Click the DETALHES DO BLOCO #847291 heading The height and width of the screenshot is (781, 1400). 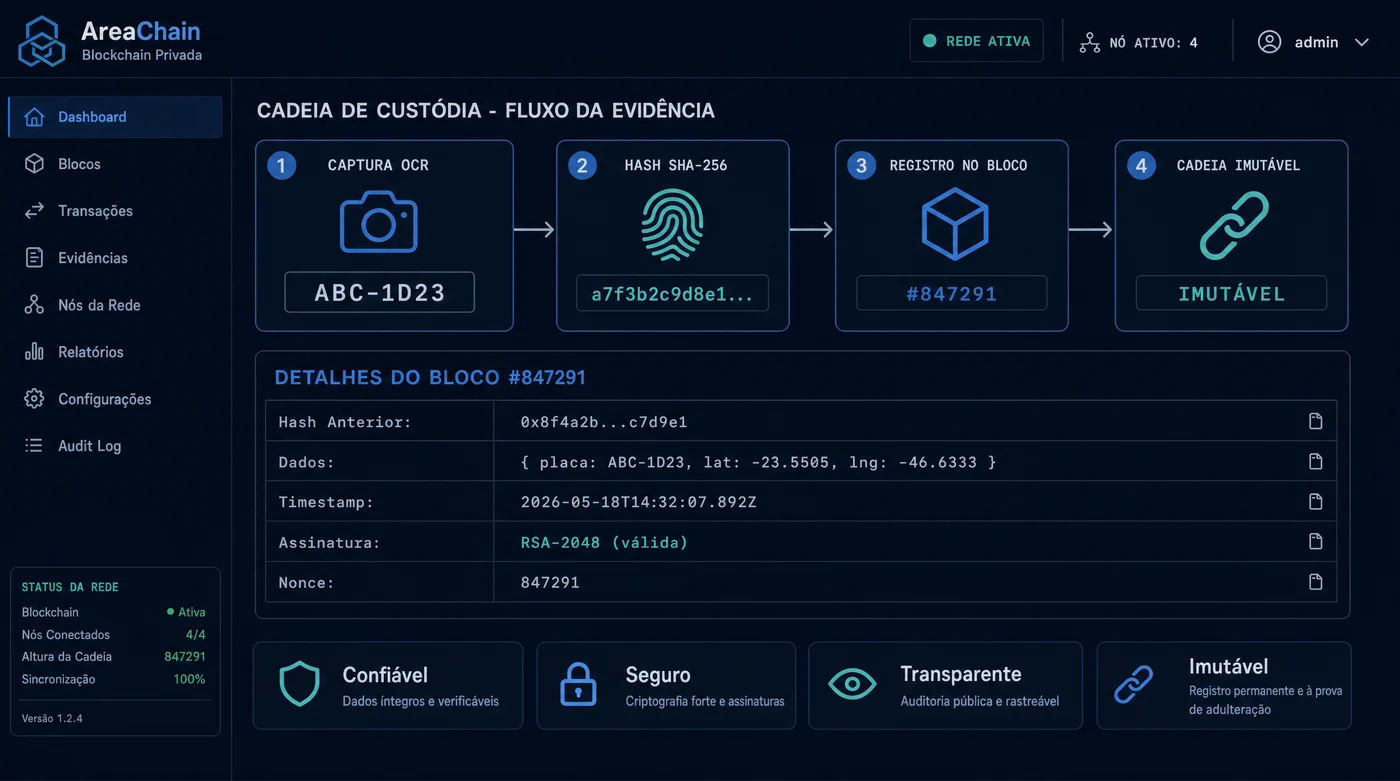coord(430,377)
